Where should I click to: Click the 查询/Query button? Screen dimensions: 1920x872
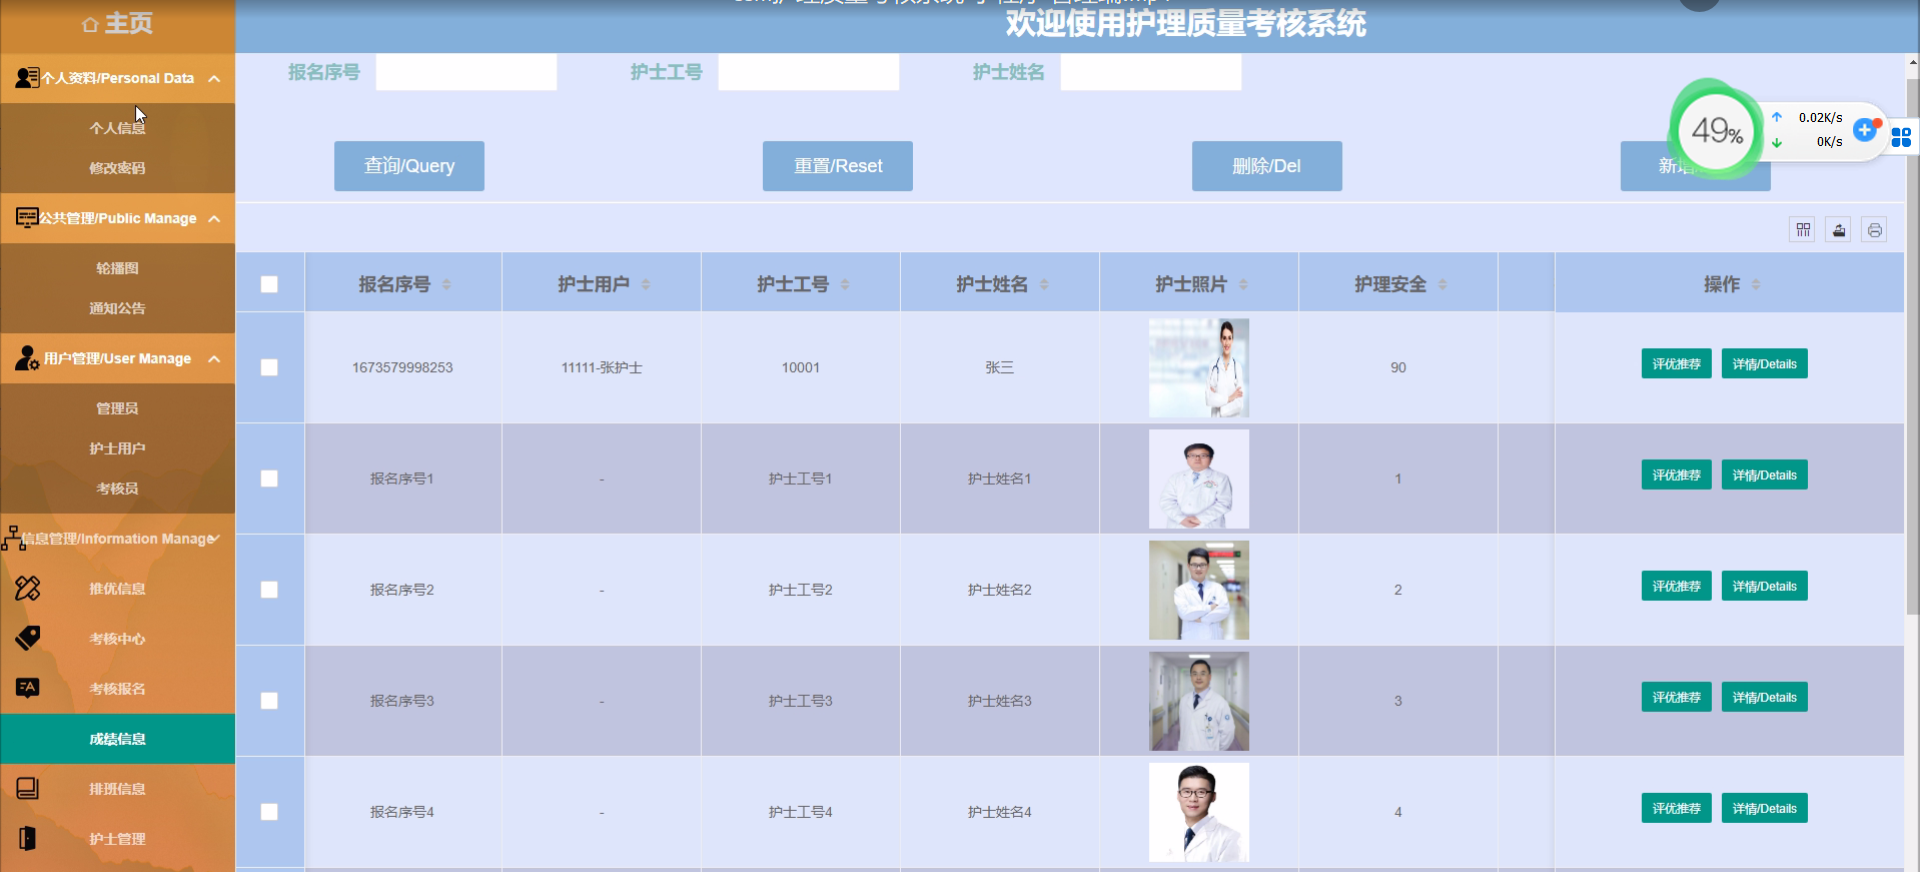point(409,166)
